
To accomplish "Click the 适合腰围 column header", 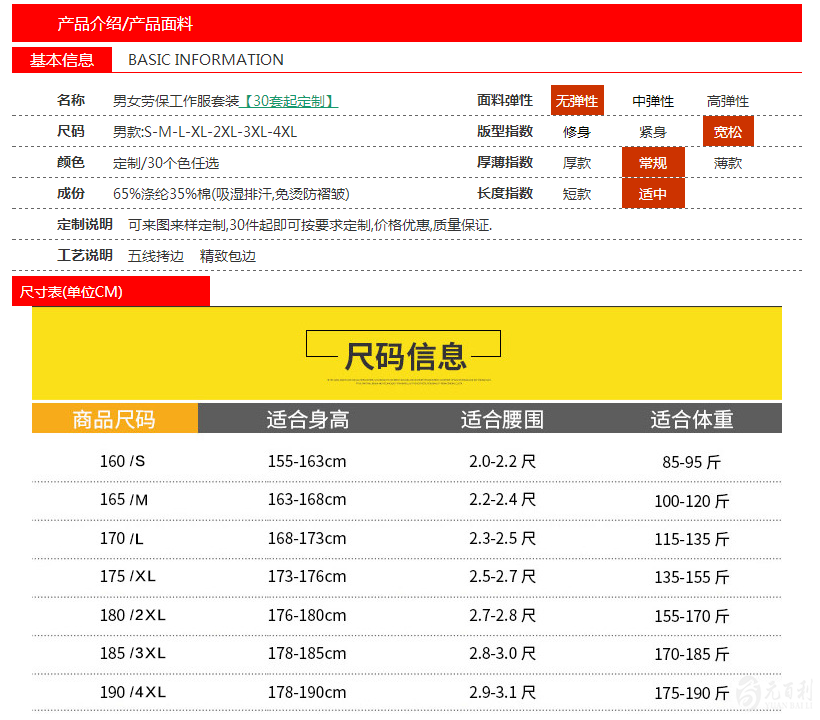I will [502, 419].
